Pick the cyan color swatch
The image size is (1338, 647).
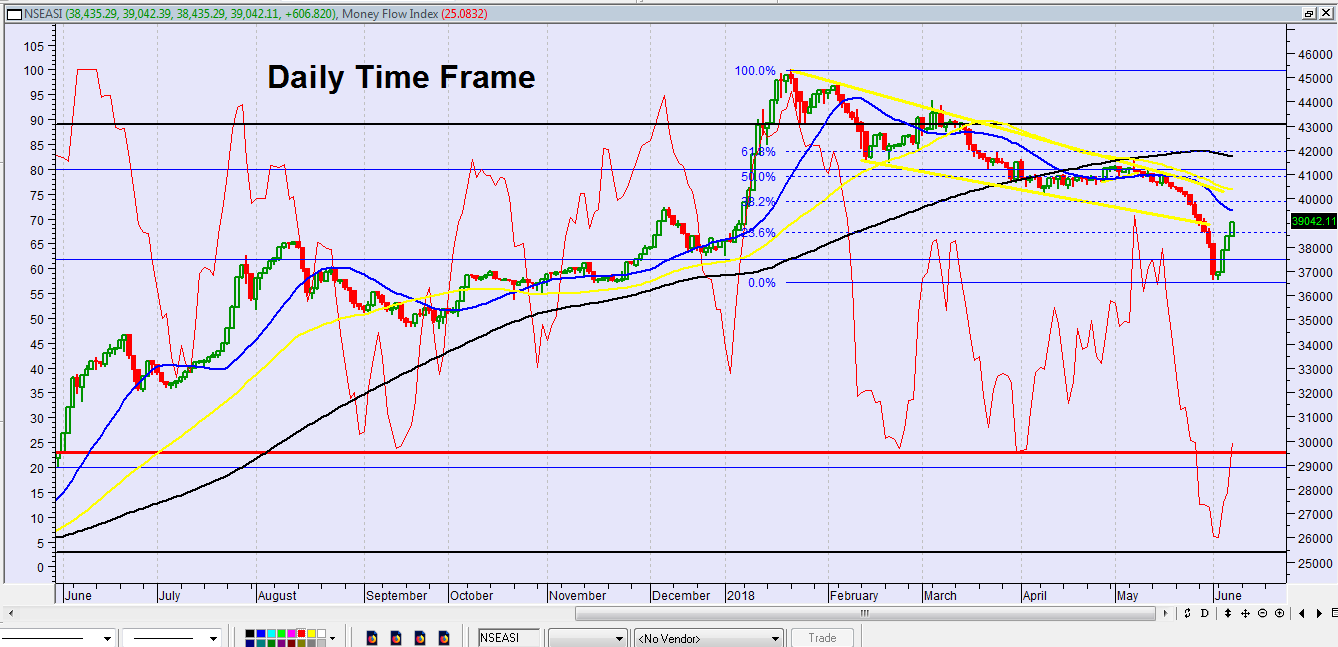coord(271,634)
